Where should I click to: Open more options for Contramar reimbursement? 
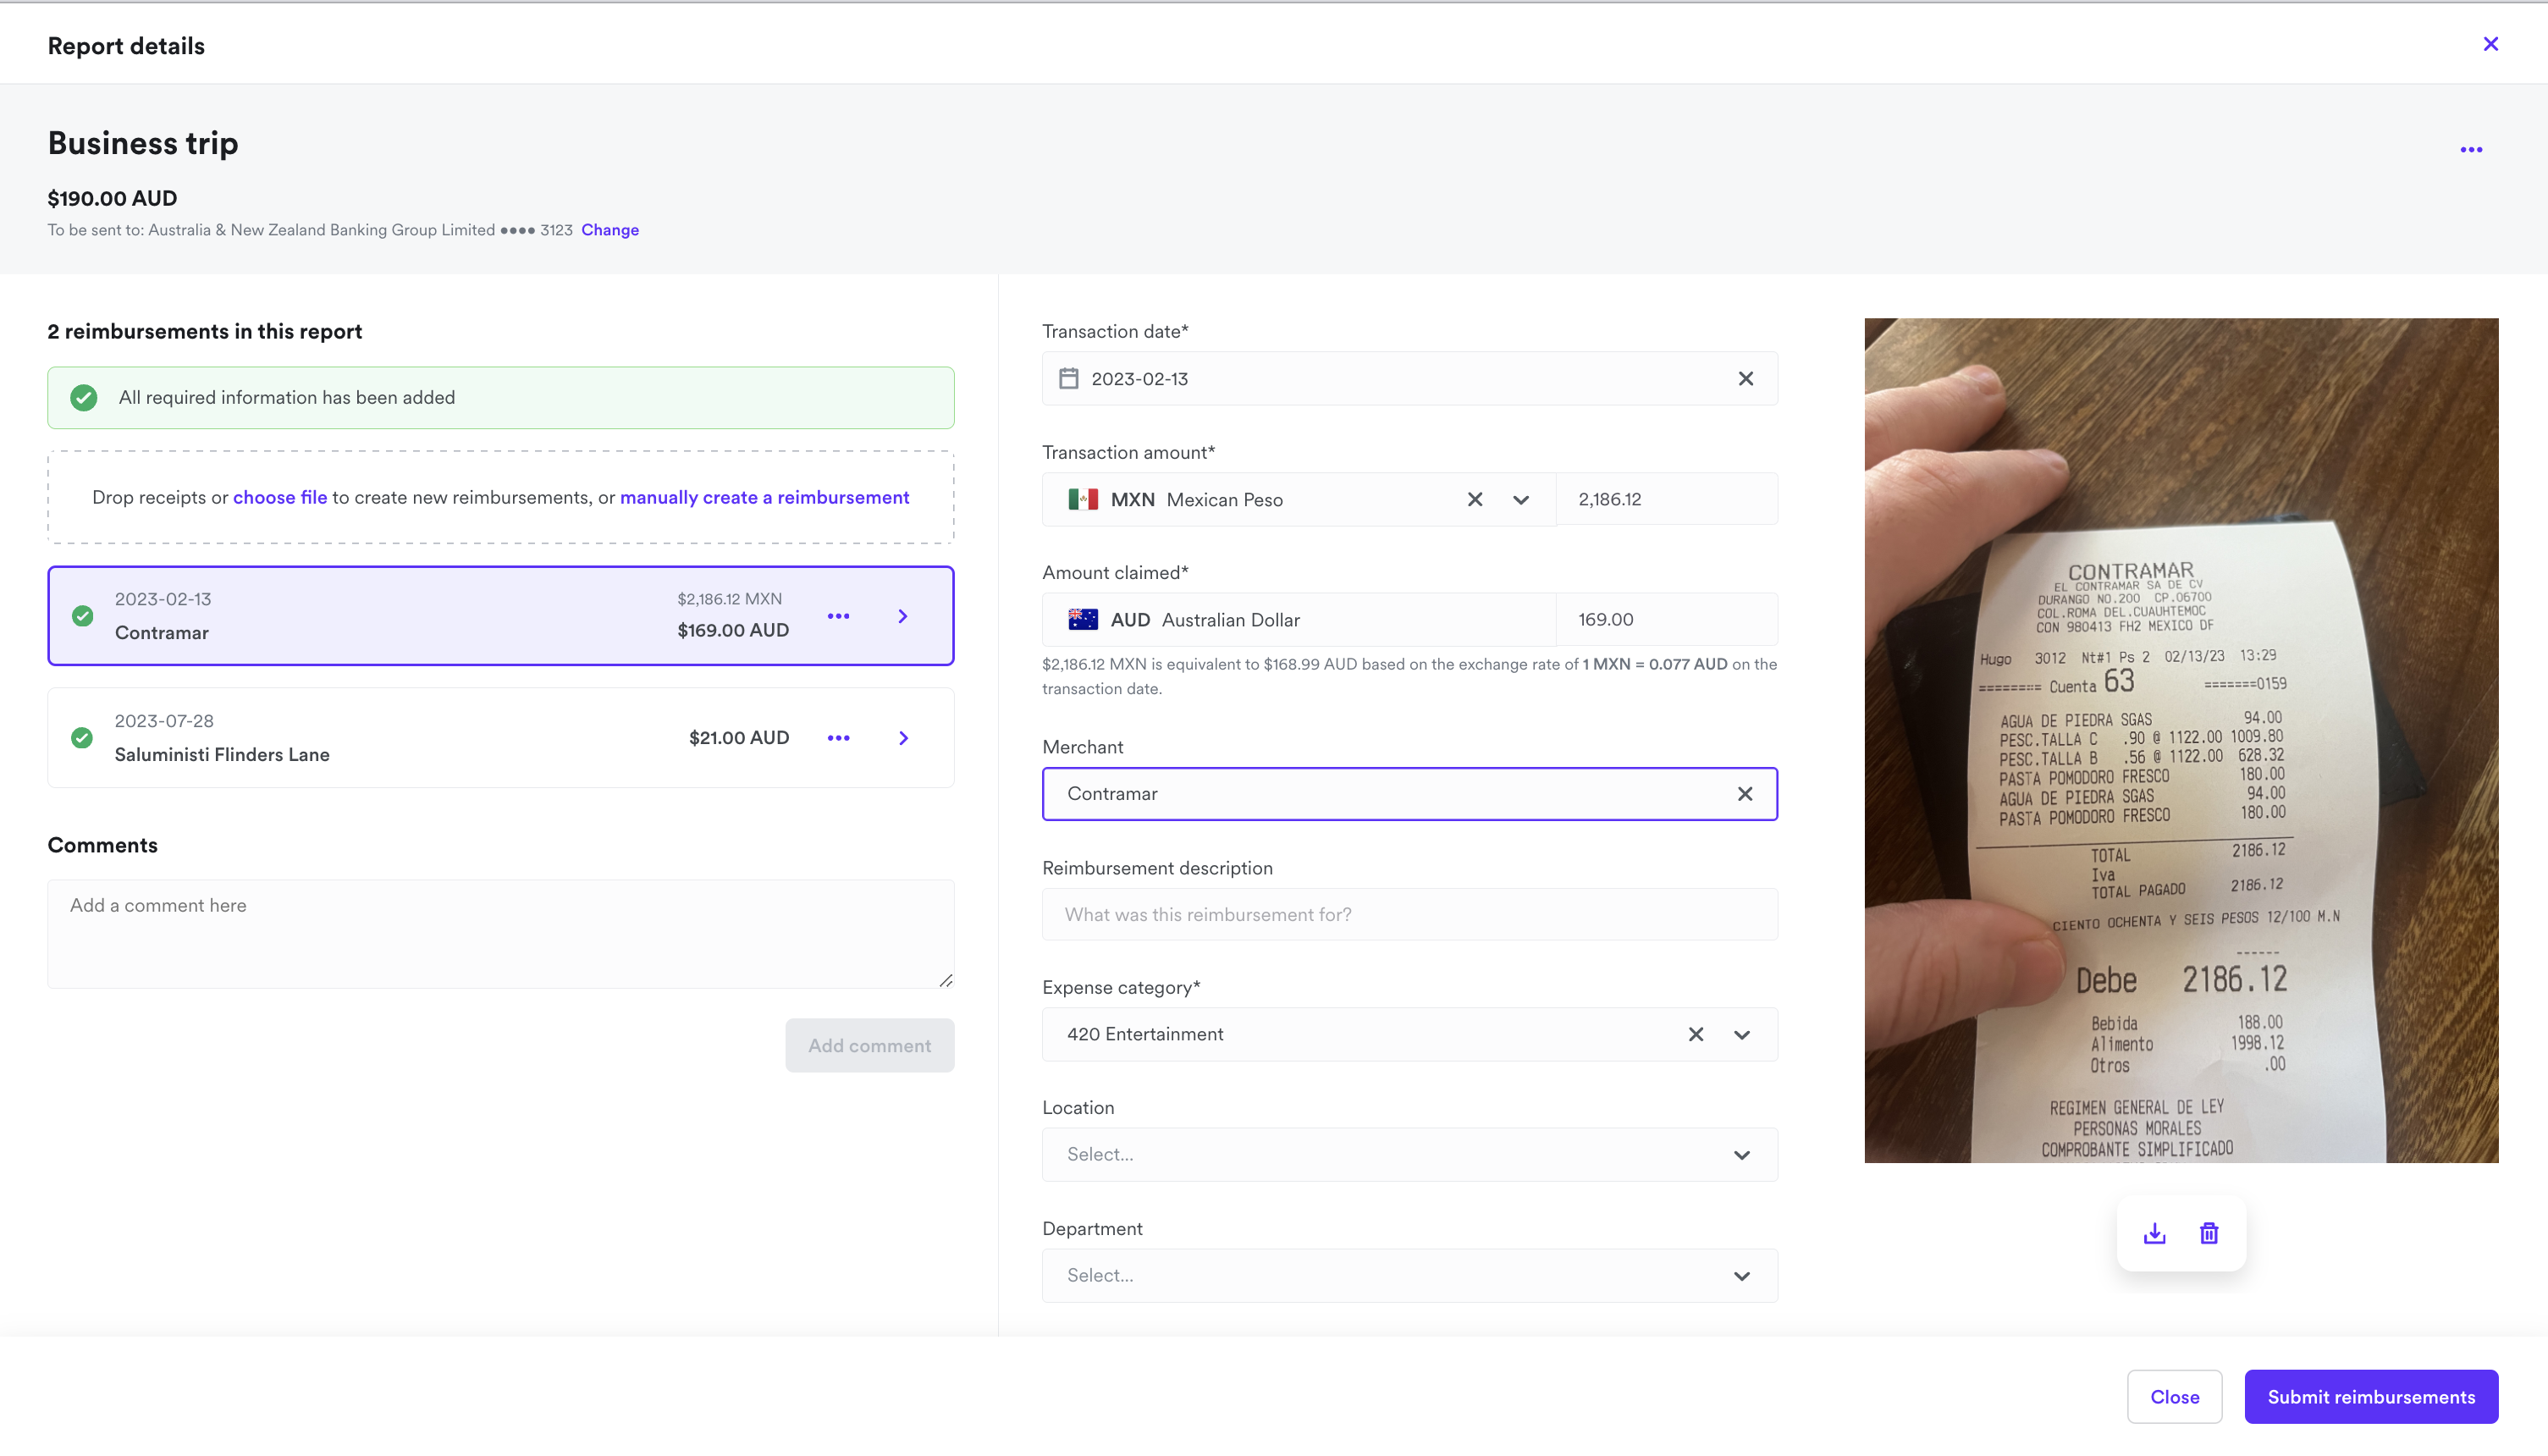tap(838, 616)
